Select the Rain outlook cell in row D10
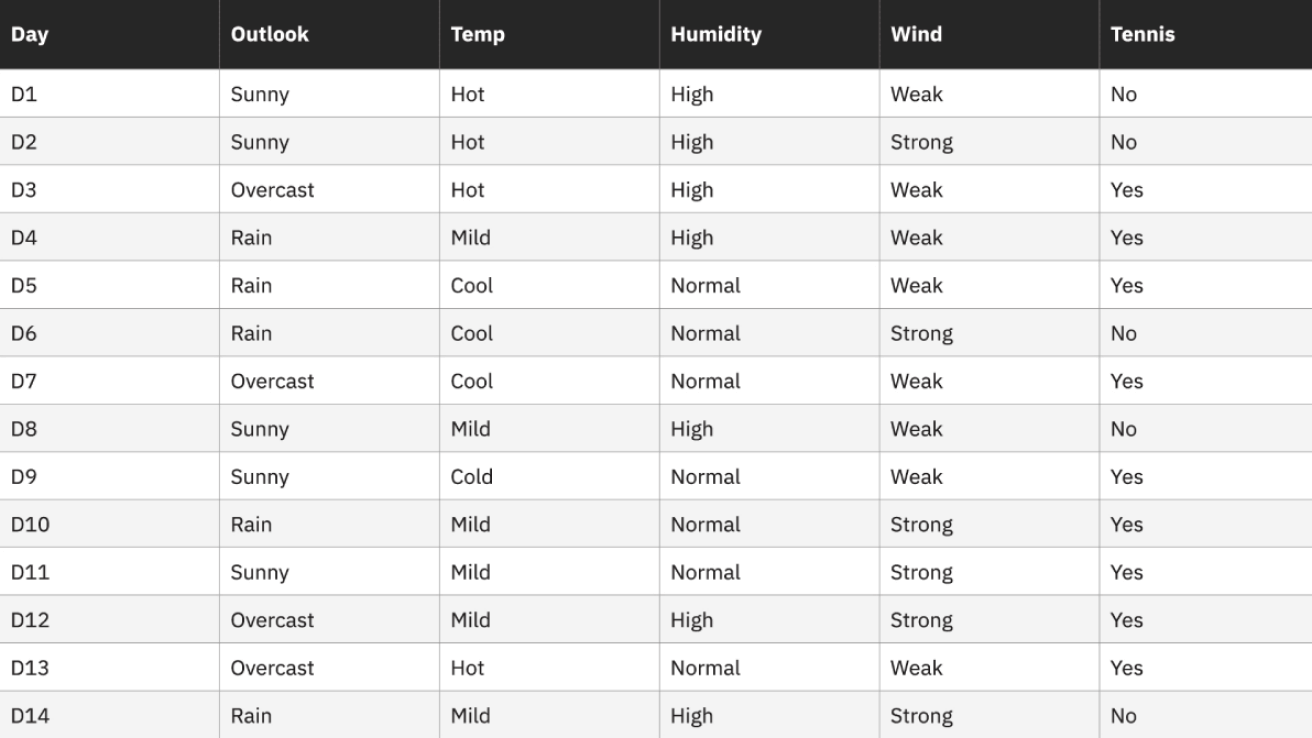Screen dimensions: 1312x738 tap(329, 524)
